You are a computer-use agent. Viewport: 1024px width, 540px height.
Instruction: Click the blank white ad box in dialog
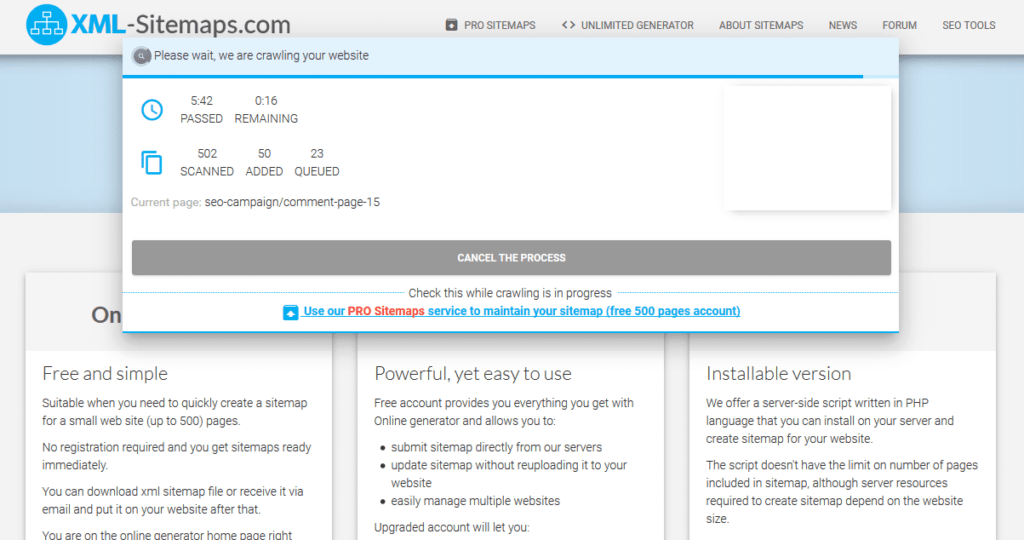point(807,148)
